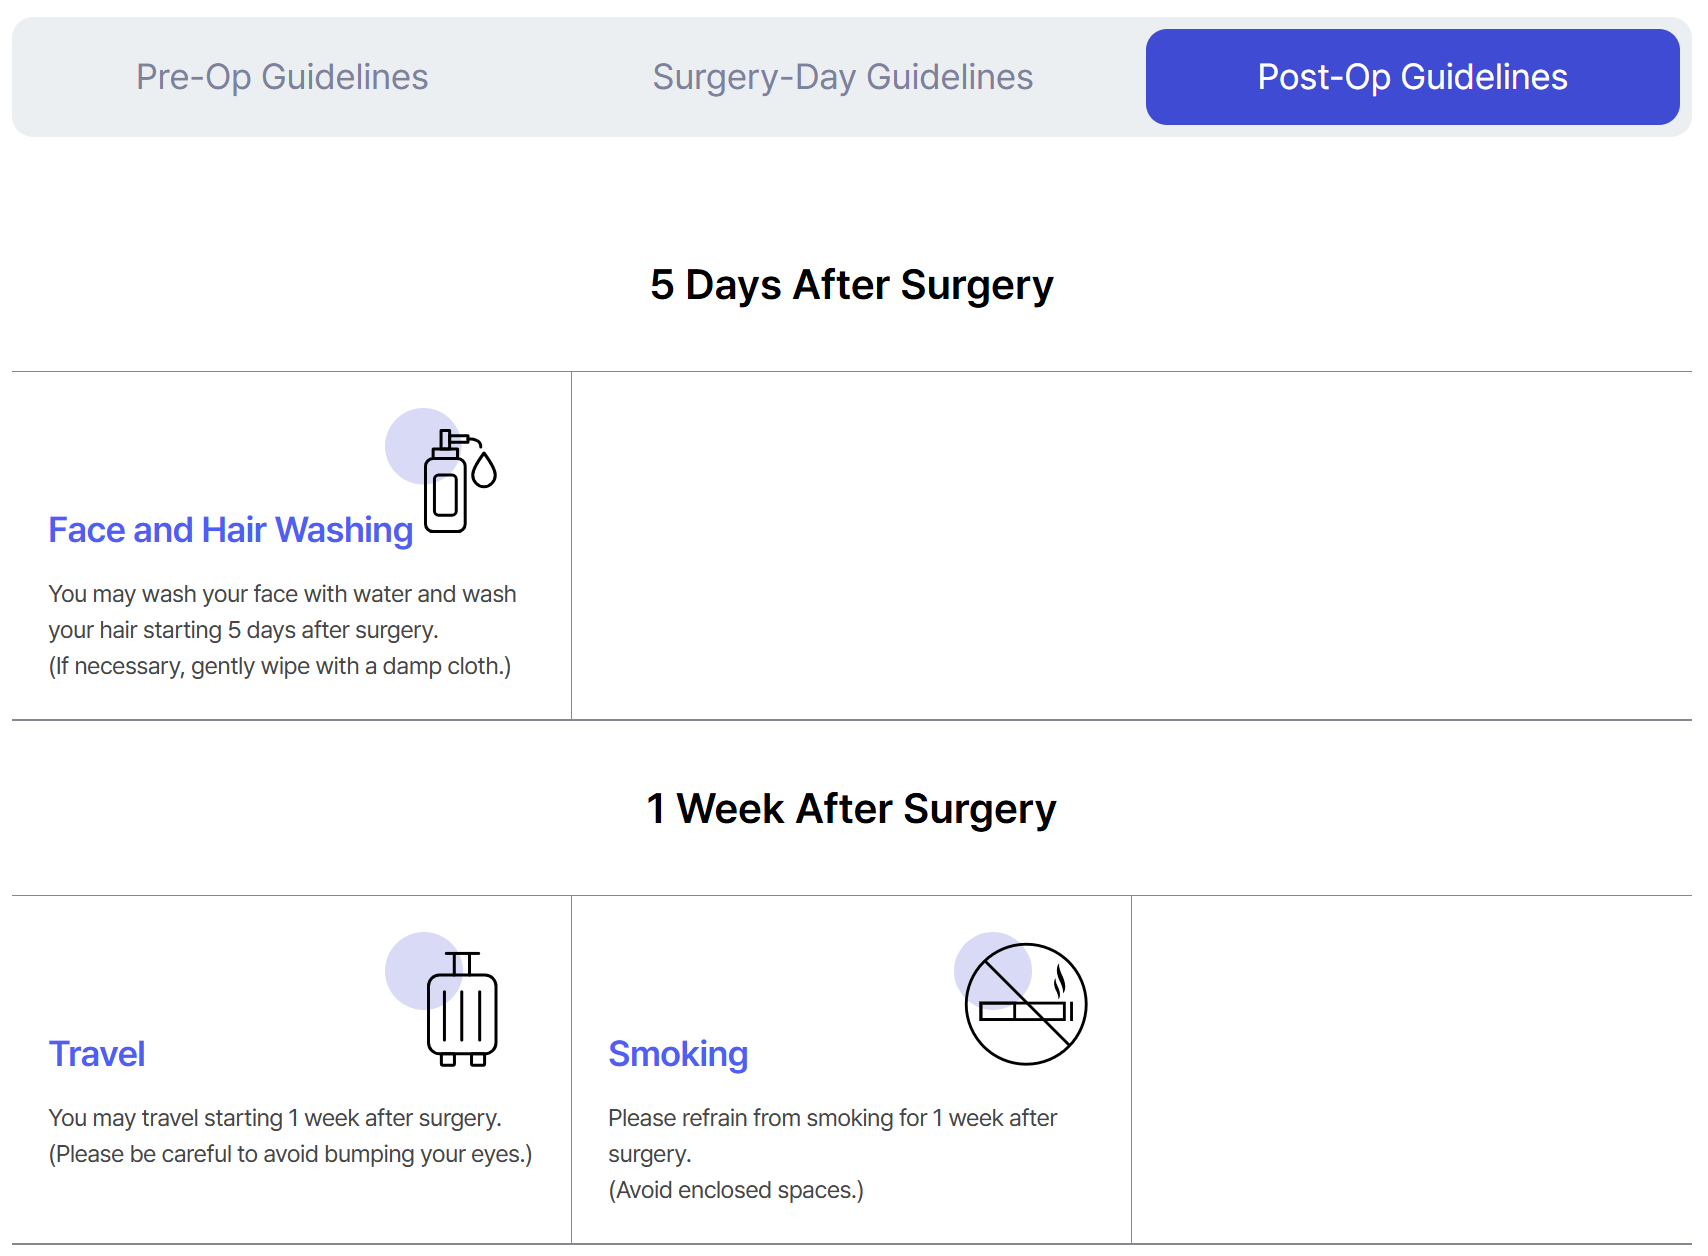The width and height of the screenshot is (1708, 1256).
Task: Click the face and hair washing instruction text
Action: tap(282, 611)
